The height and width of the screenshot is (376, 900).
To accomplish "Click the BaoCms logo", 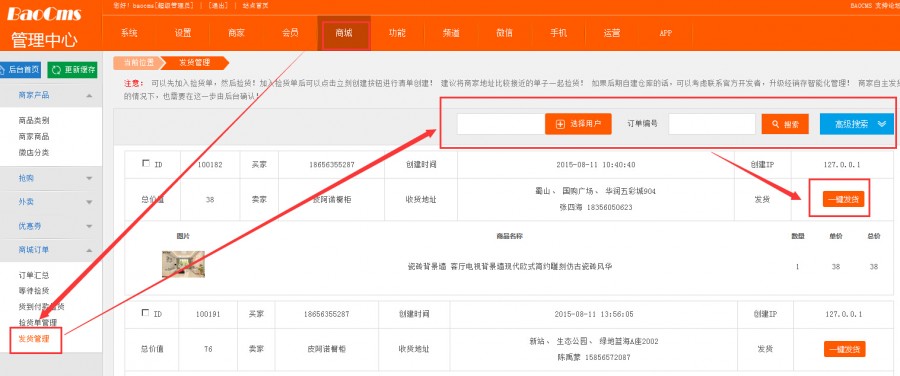I will [x=44, y=14].
